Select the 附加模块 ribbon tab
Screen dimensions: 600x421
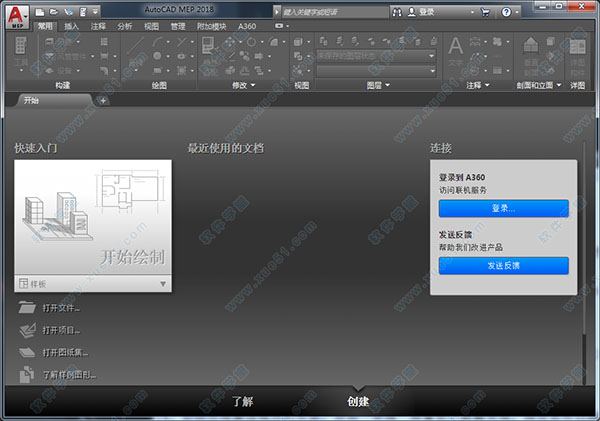(x=212, y=26)
